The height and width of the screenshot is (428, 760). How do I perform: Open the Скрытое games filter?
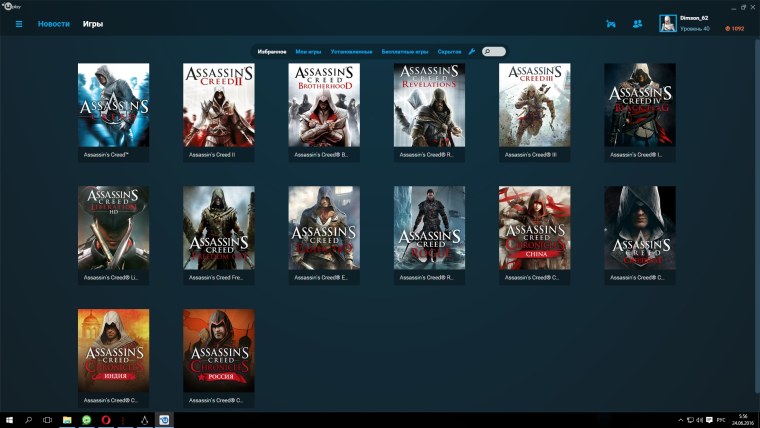[x=449, y=51]
